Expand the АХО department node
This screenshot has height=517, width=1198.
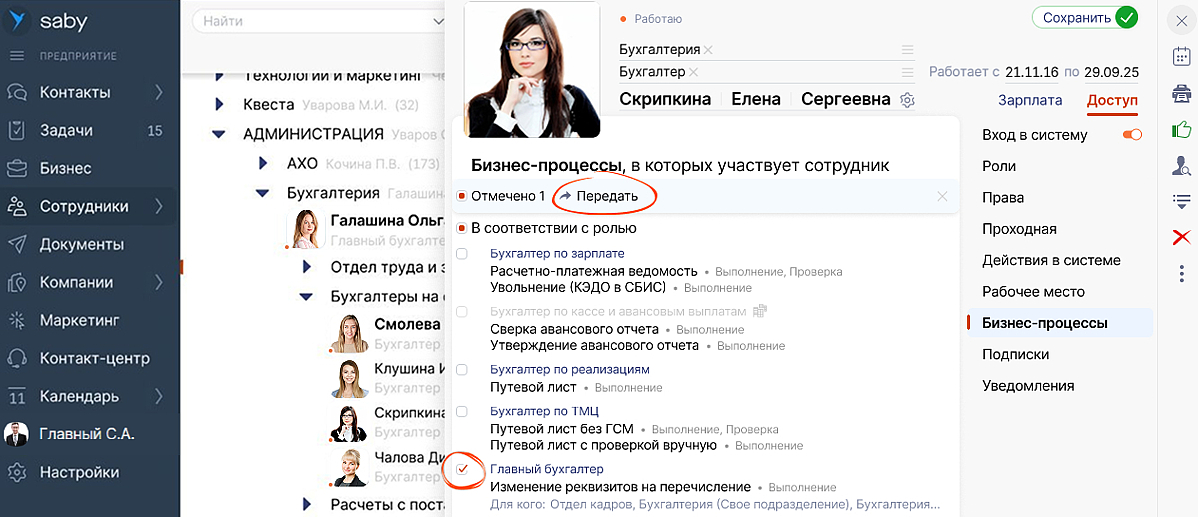tap(263, 163)
